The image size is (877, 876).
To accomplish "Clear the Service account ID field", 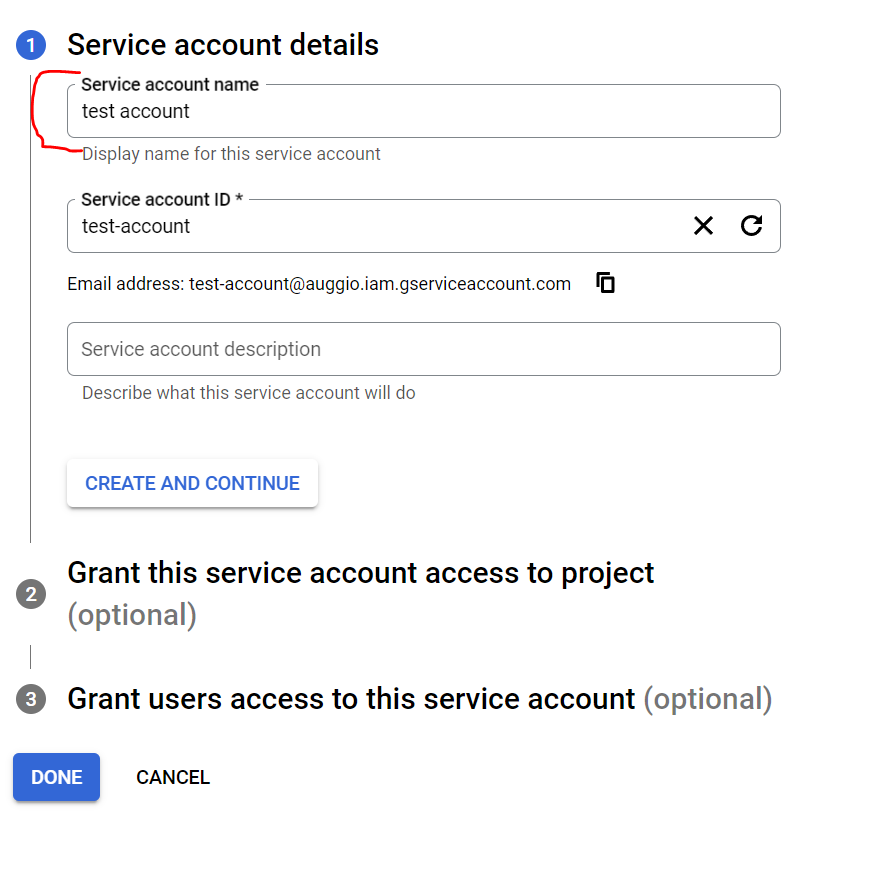I will click(704, 226).
